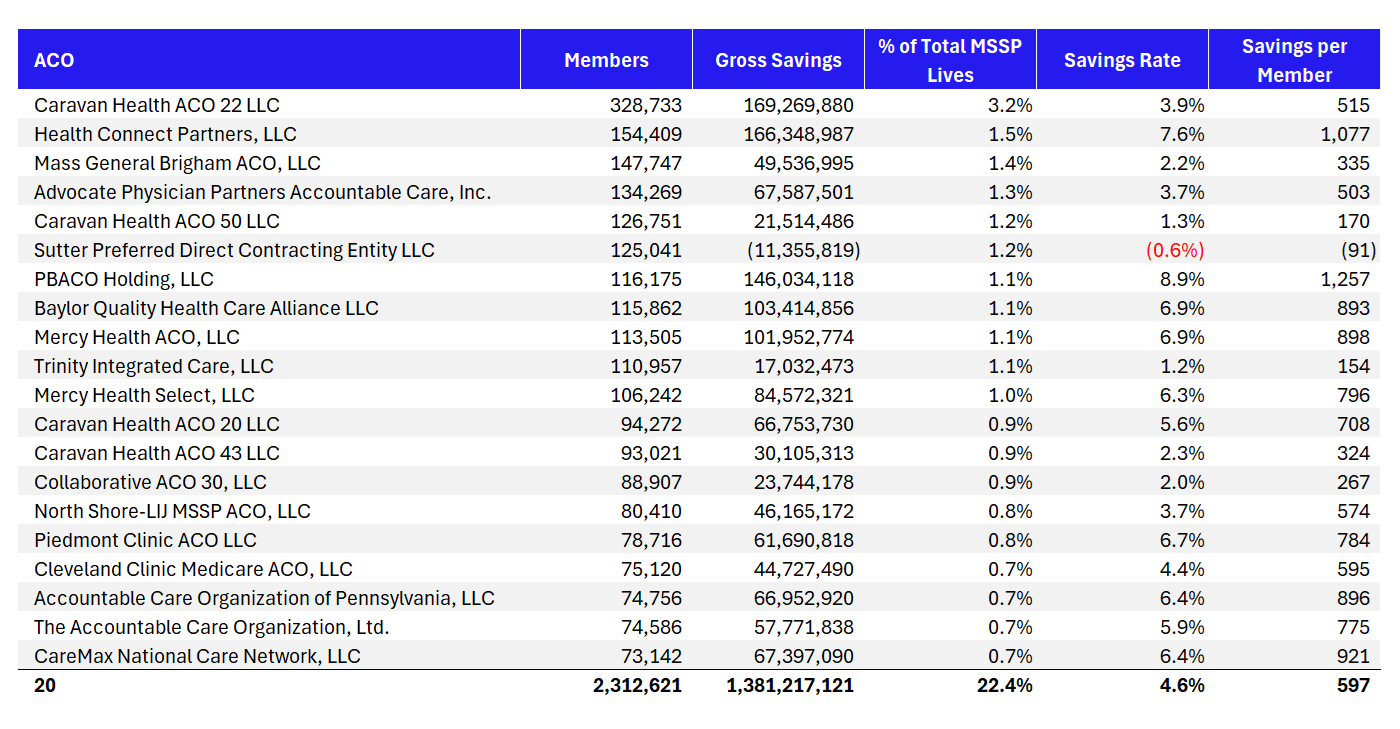Select Mass General Brigham ACO, LLC cell
The image size is (1400, 729).
pos(177,163)
